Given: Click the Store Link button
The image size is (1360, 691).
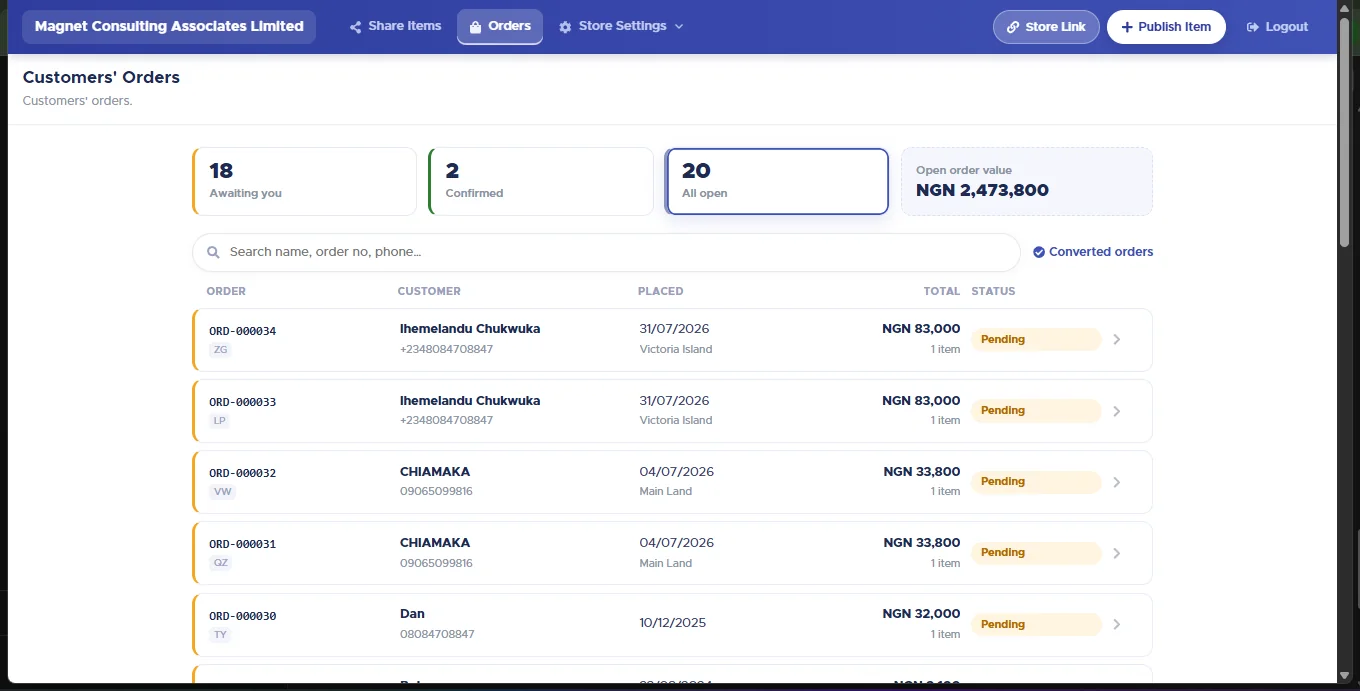Looking at the screenshot, I should coord(1046,27).
